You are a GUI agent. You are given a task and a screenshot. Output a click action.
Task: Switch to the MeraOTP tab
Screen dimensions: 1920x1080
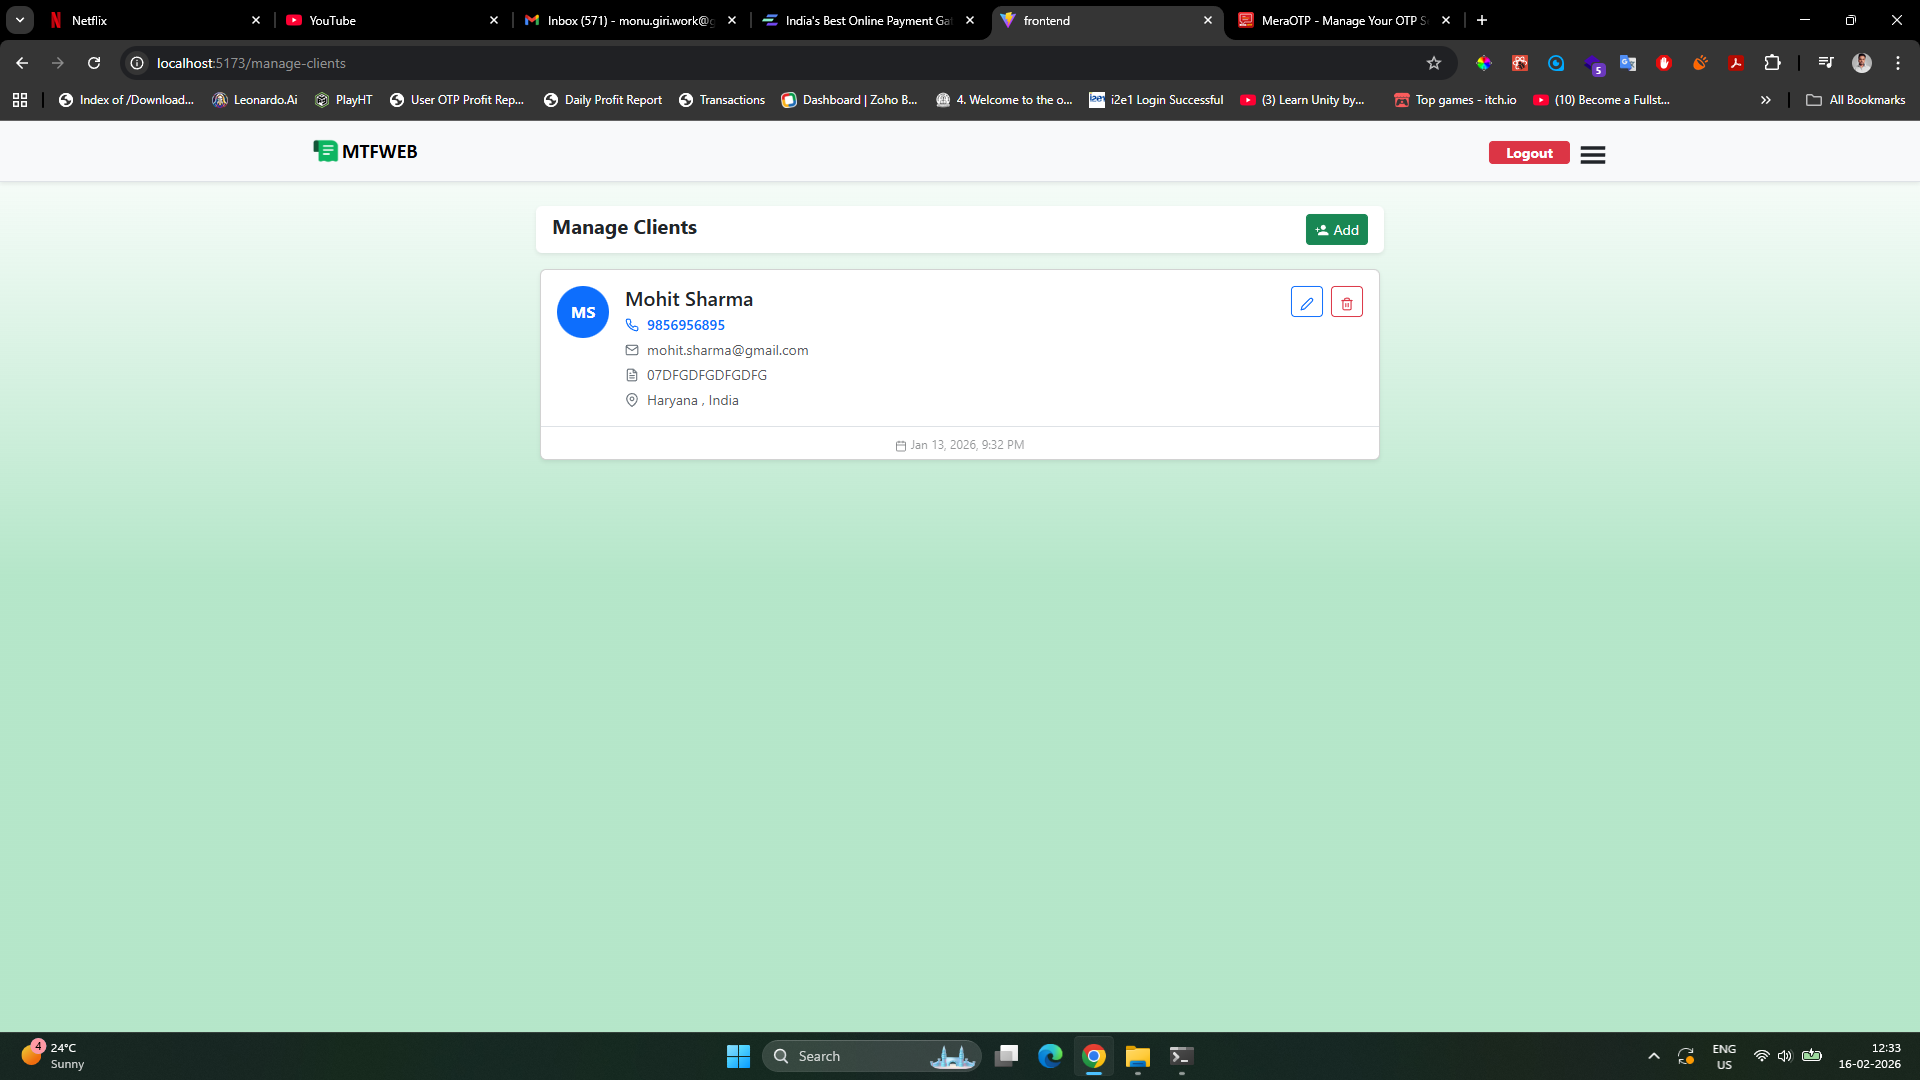pos(1340,20)
